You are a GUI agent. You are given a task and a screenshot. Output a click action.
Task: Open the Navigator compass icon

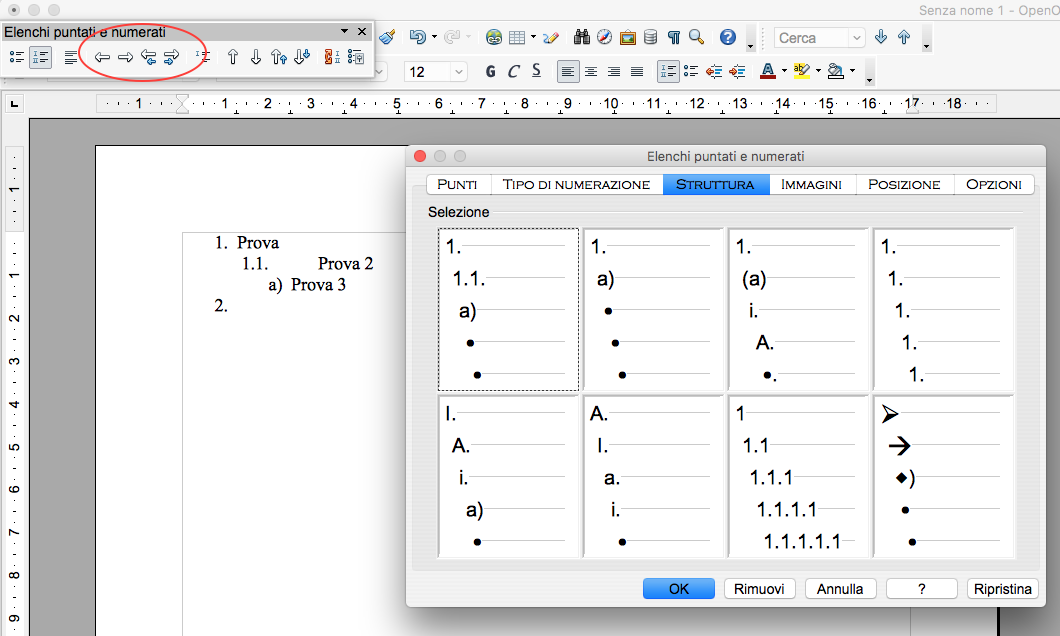[x=604, y=37]
